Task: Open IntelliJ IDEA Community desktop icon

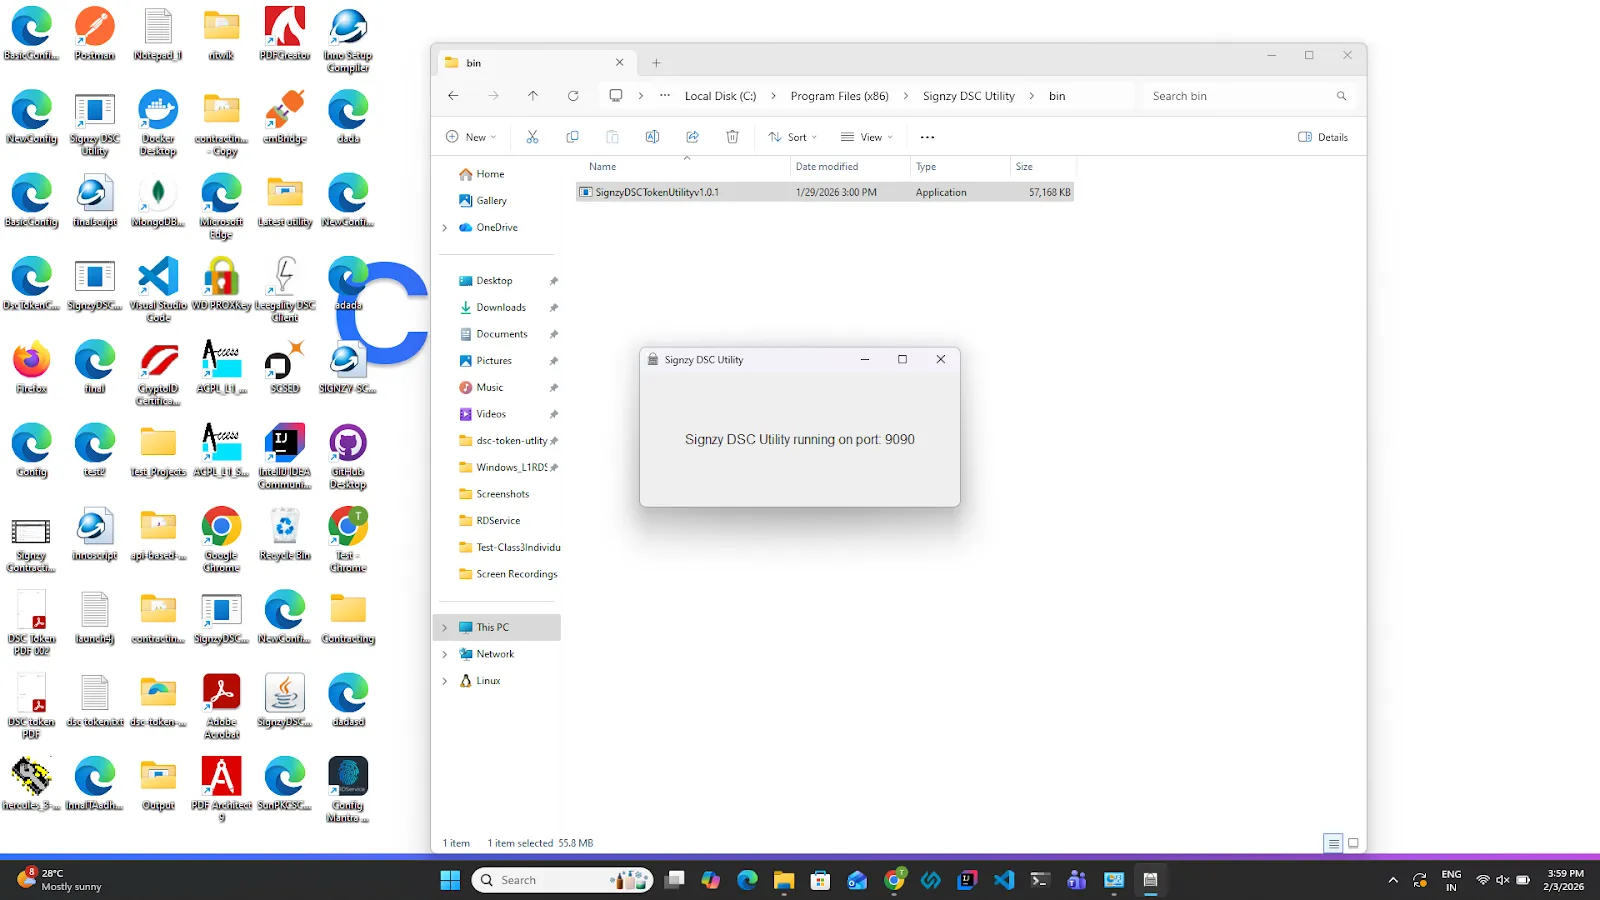Action: tap(285, 456)
